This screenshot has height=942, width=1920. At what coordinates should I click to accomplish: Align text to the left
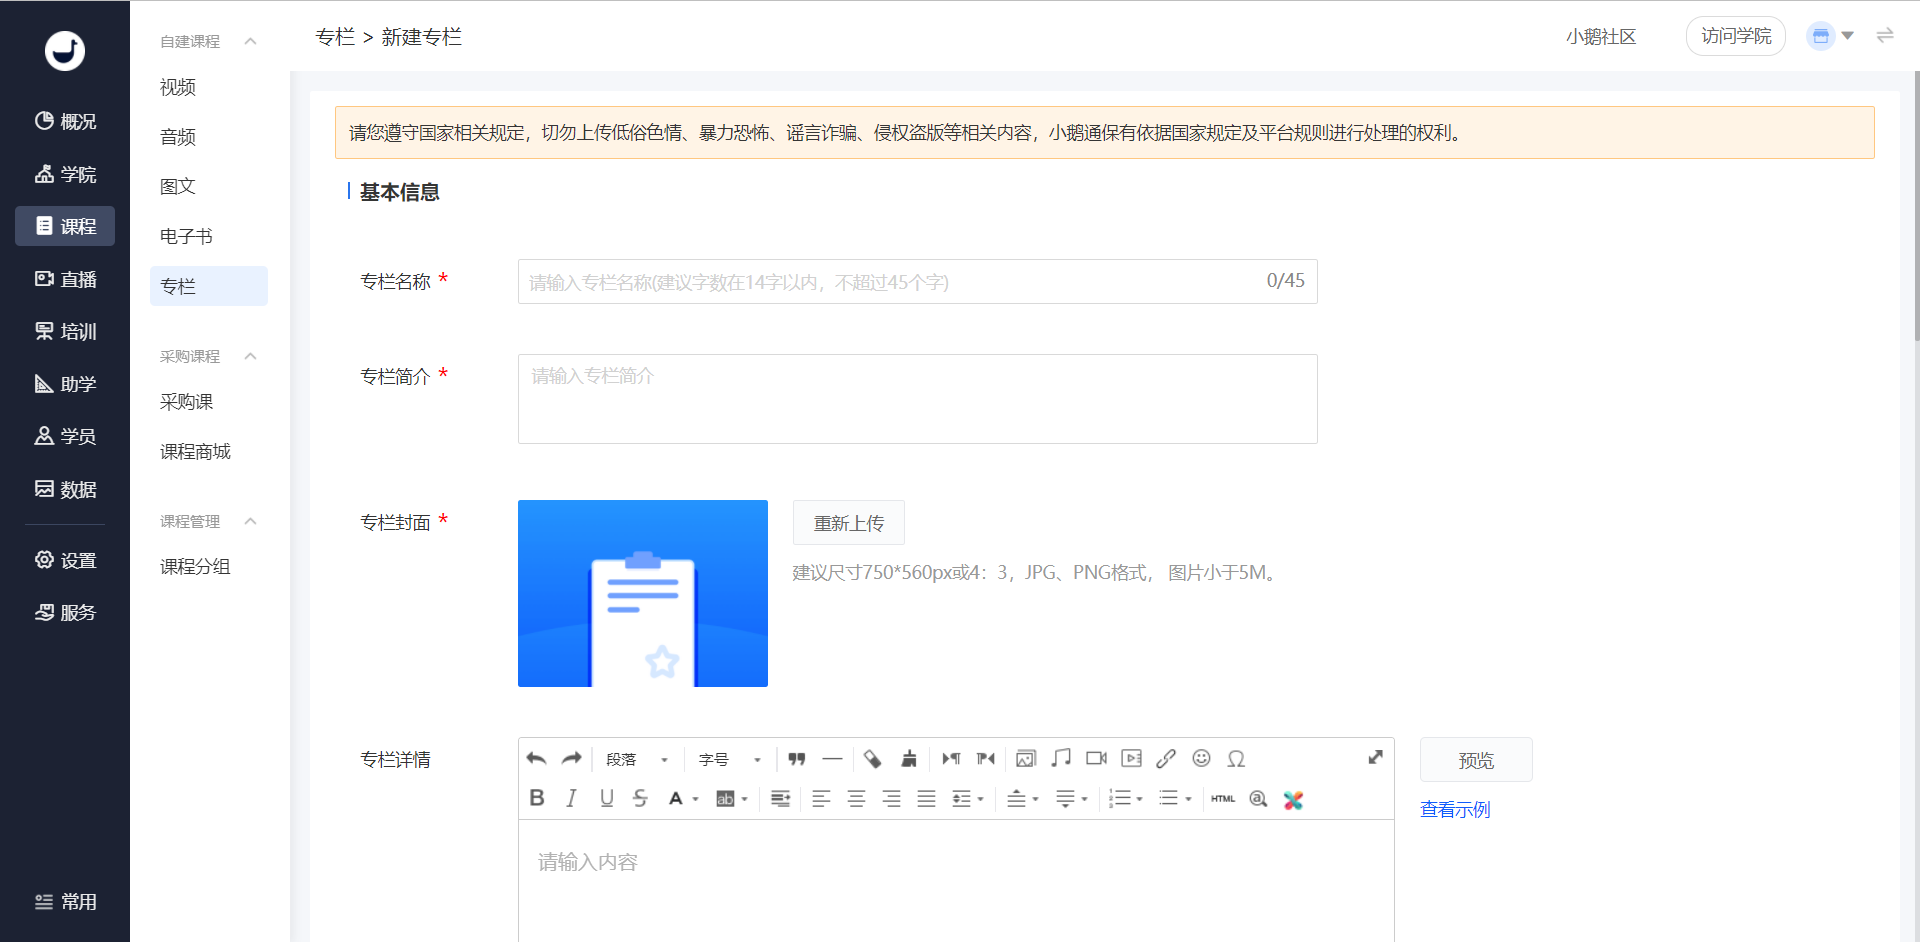[821, 798]
